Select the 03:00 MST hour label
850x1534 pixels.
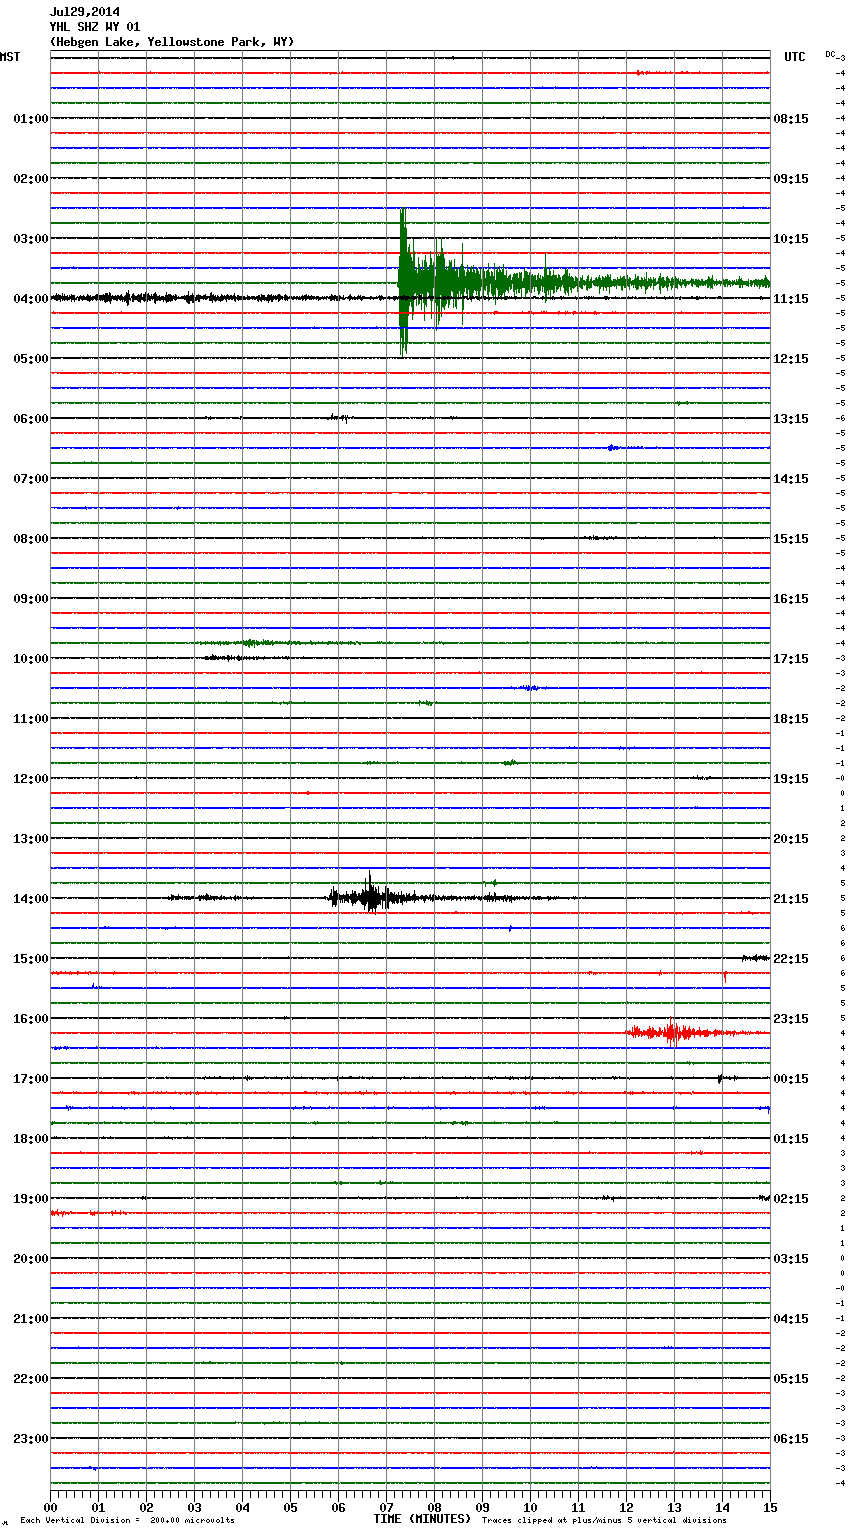pyautogui.click(x=31, y=238)
